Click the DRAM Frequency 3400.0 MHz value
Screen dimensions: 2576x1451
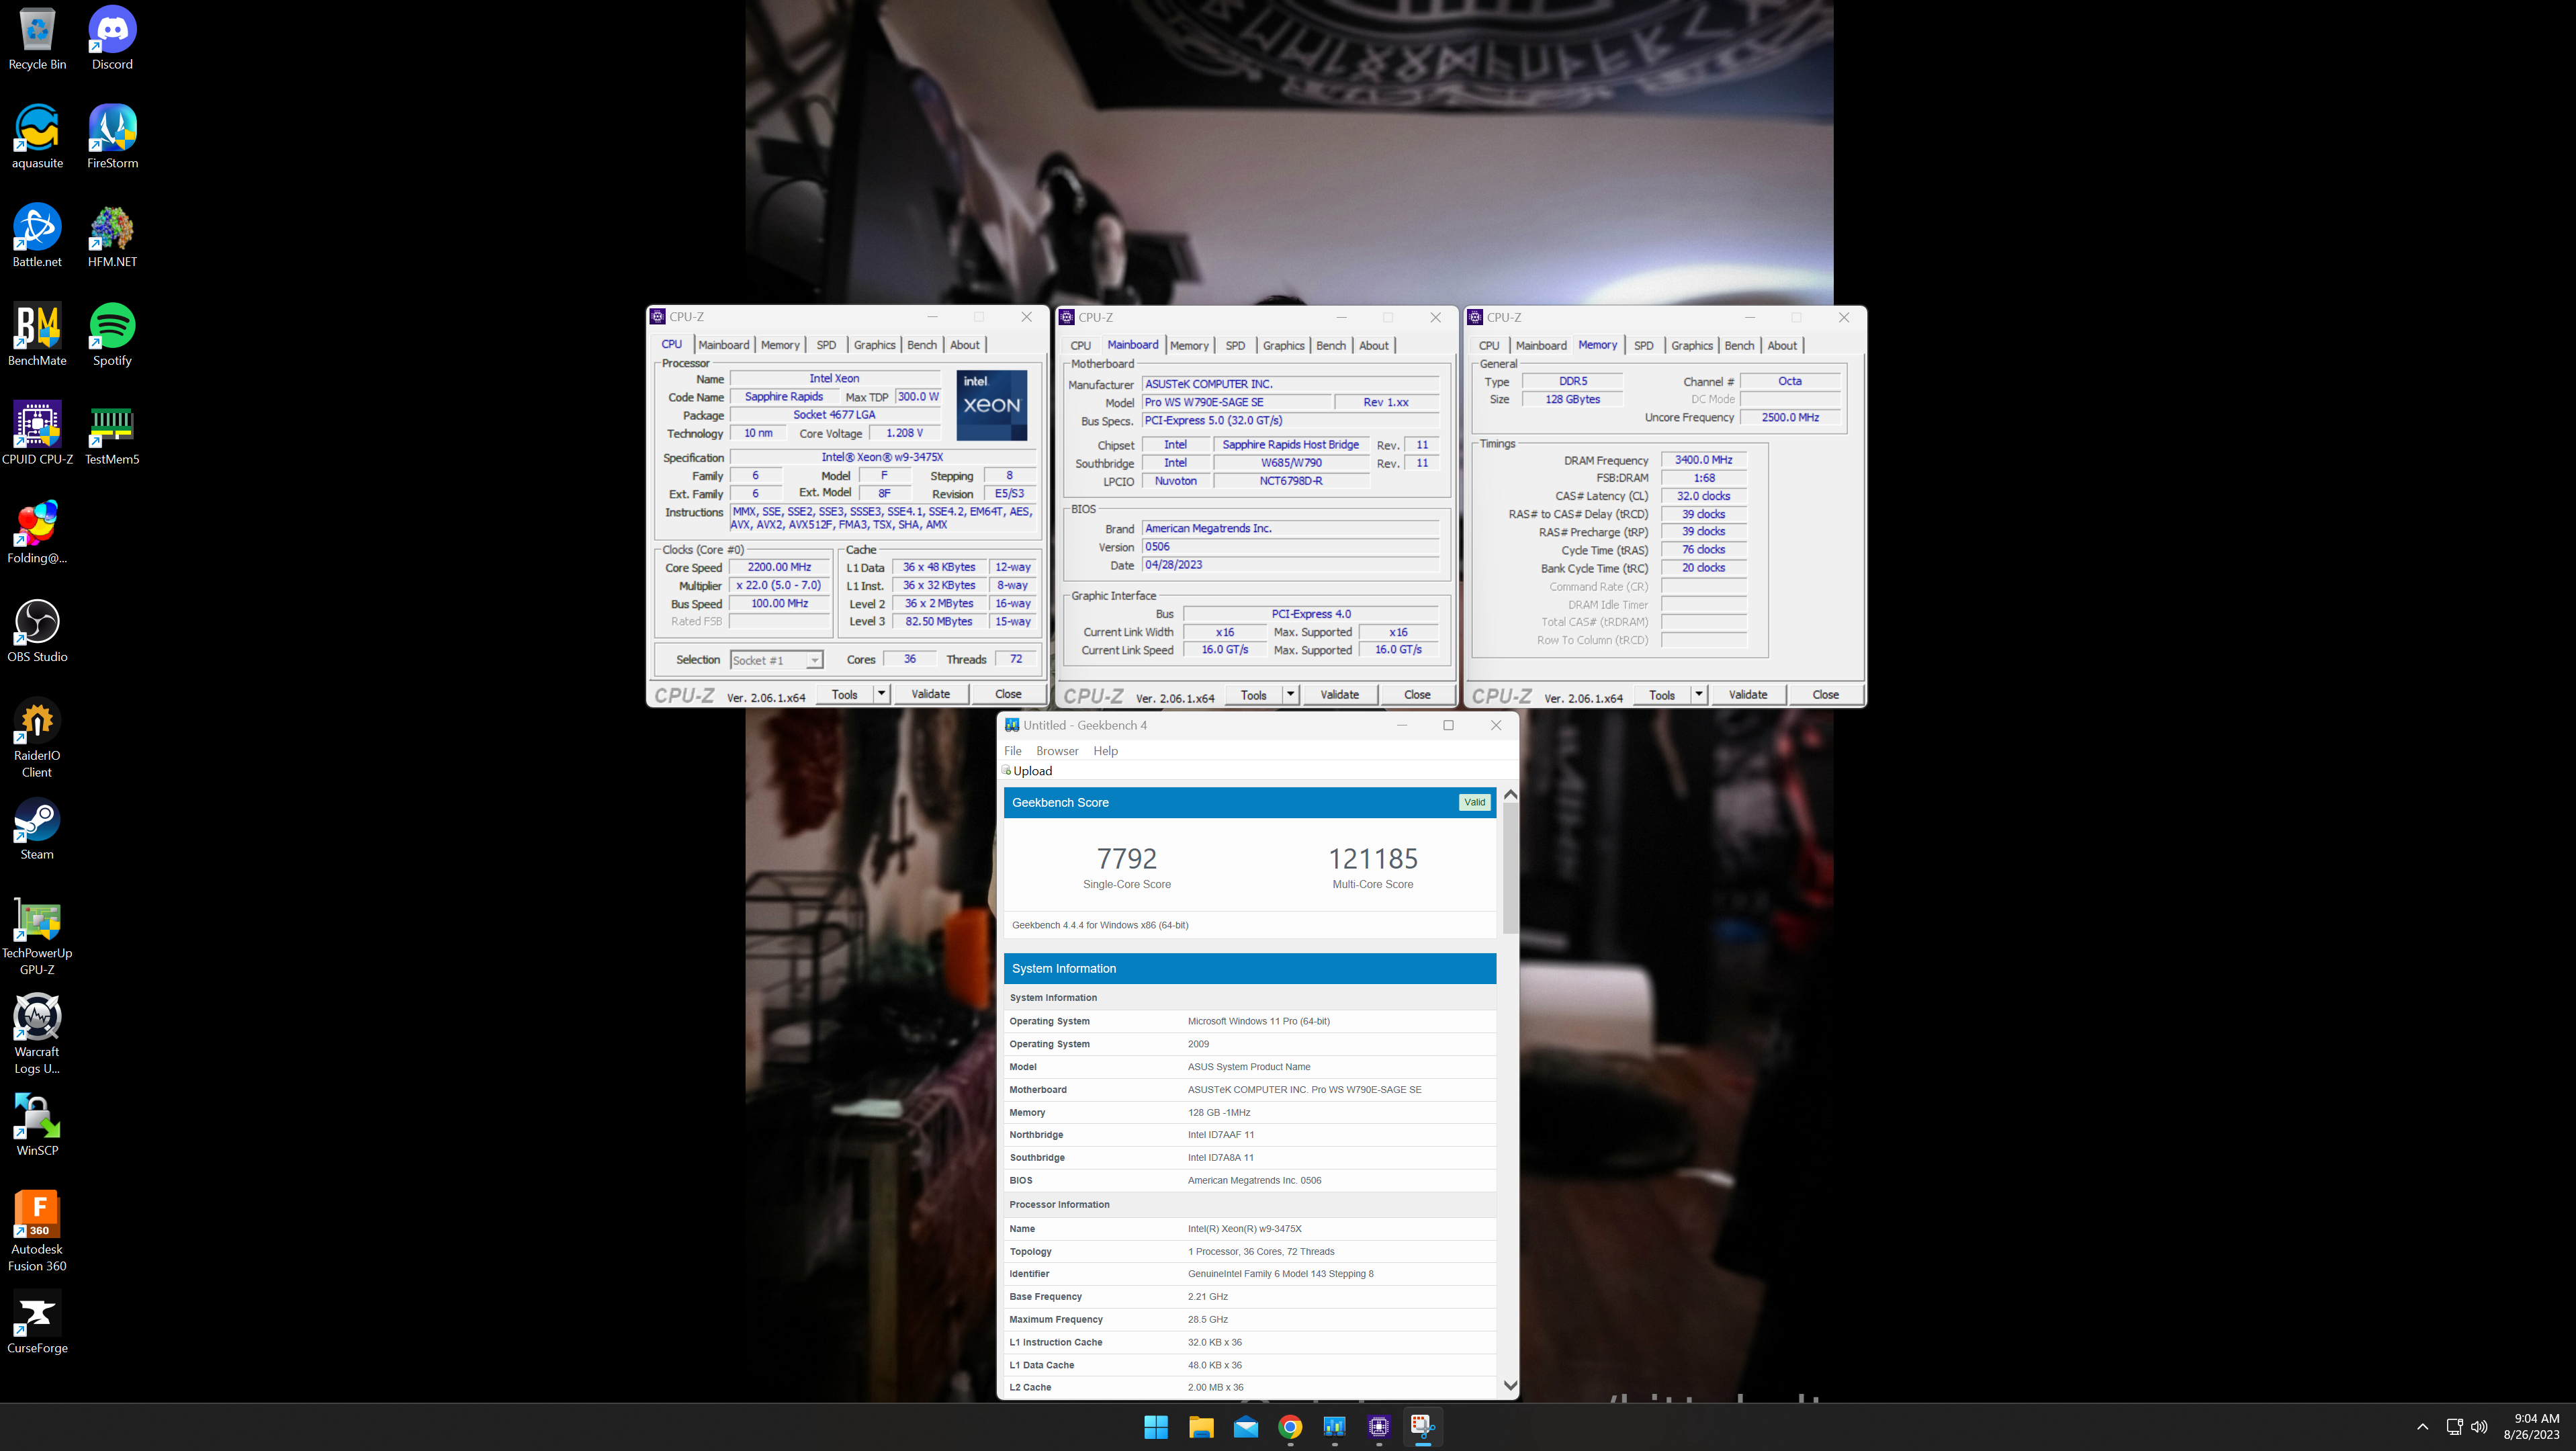(1704, 460)
